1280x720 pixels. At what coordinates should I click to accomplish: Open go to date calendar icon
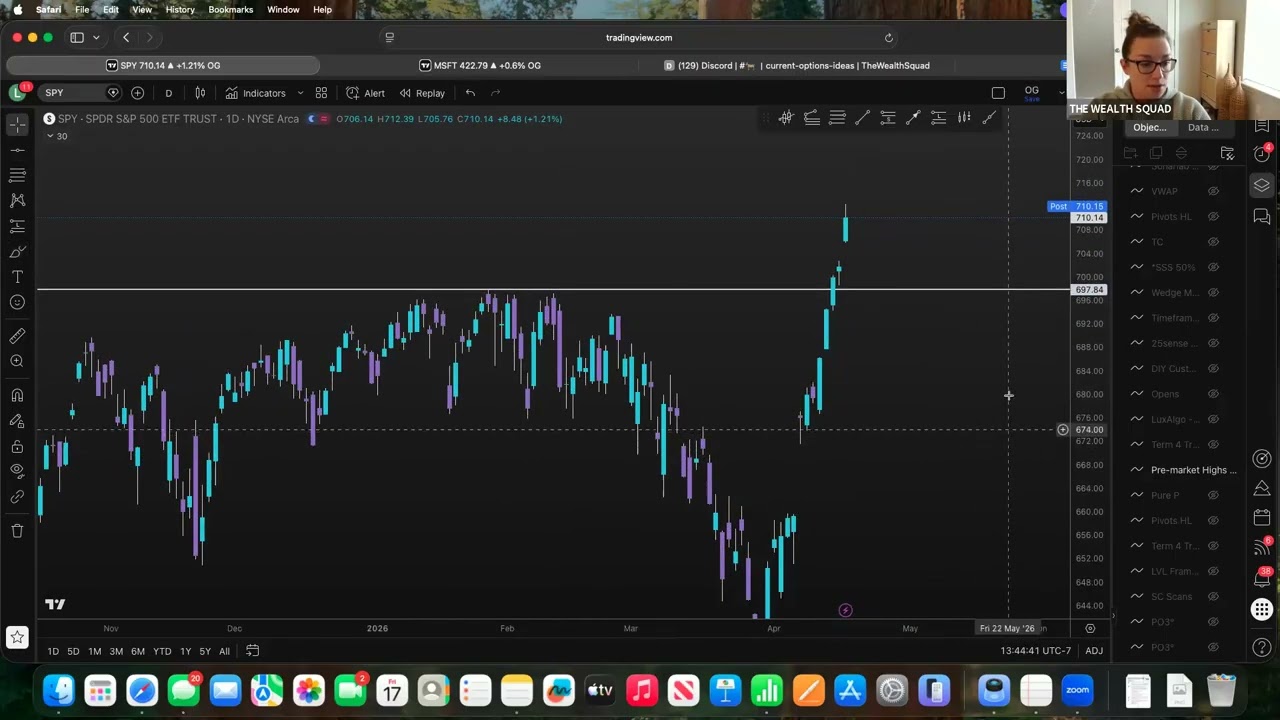pos(253,651)
